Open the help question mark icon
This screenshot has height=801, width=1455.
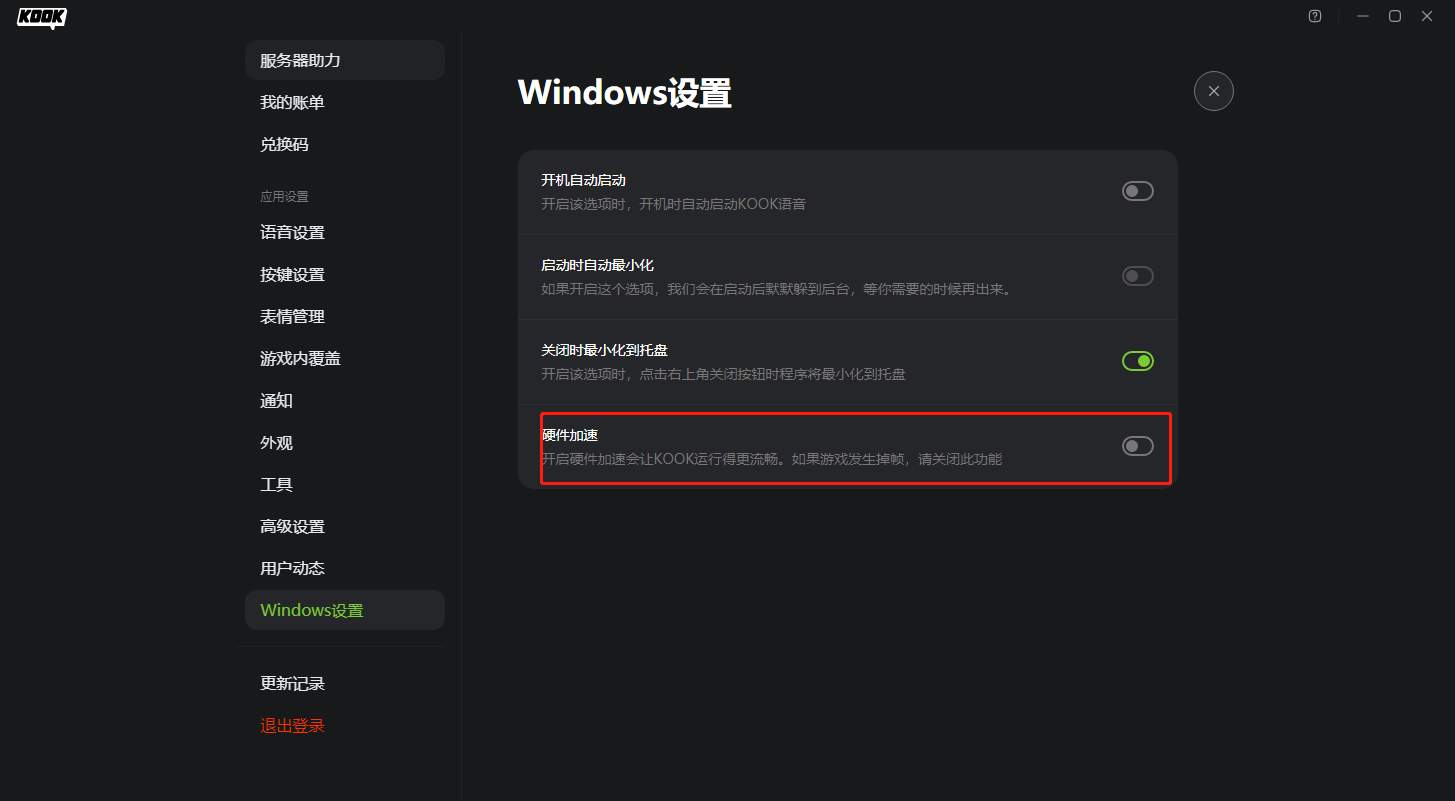point(1314,16)
